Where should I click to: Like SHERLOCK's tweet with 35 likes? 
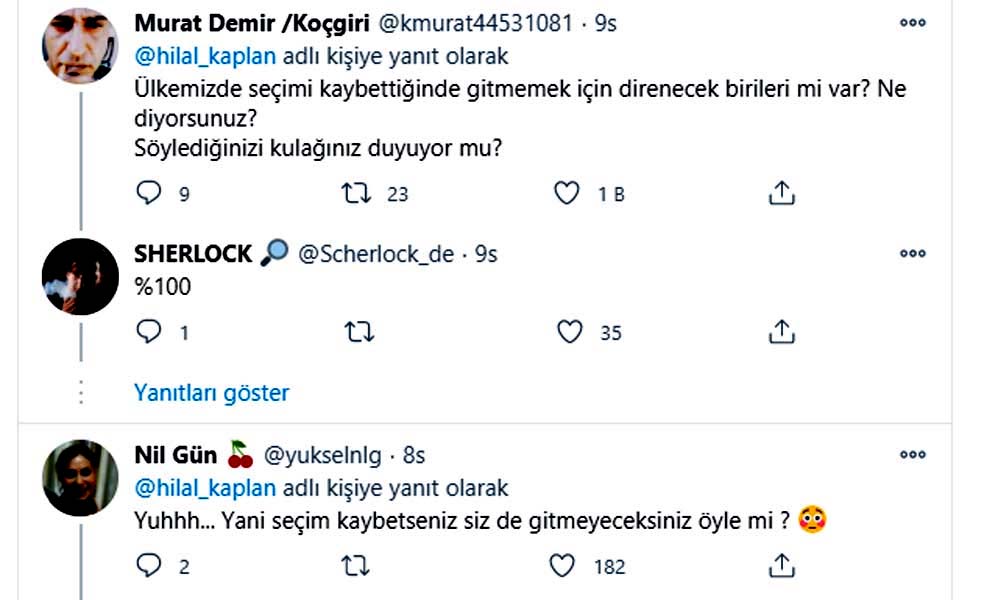(x=569, y=332)
